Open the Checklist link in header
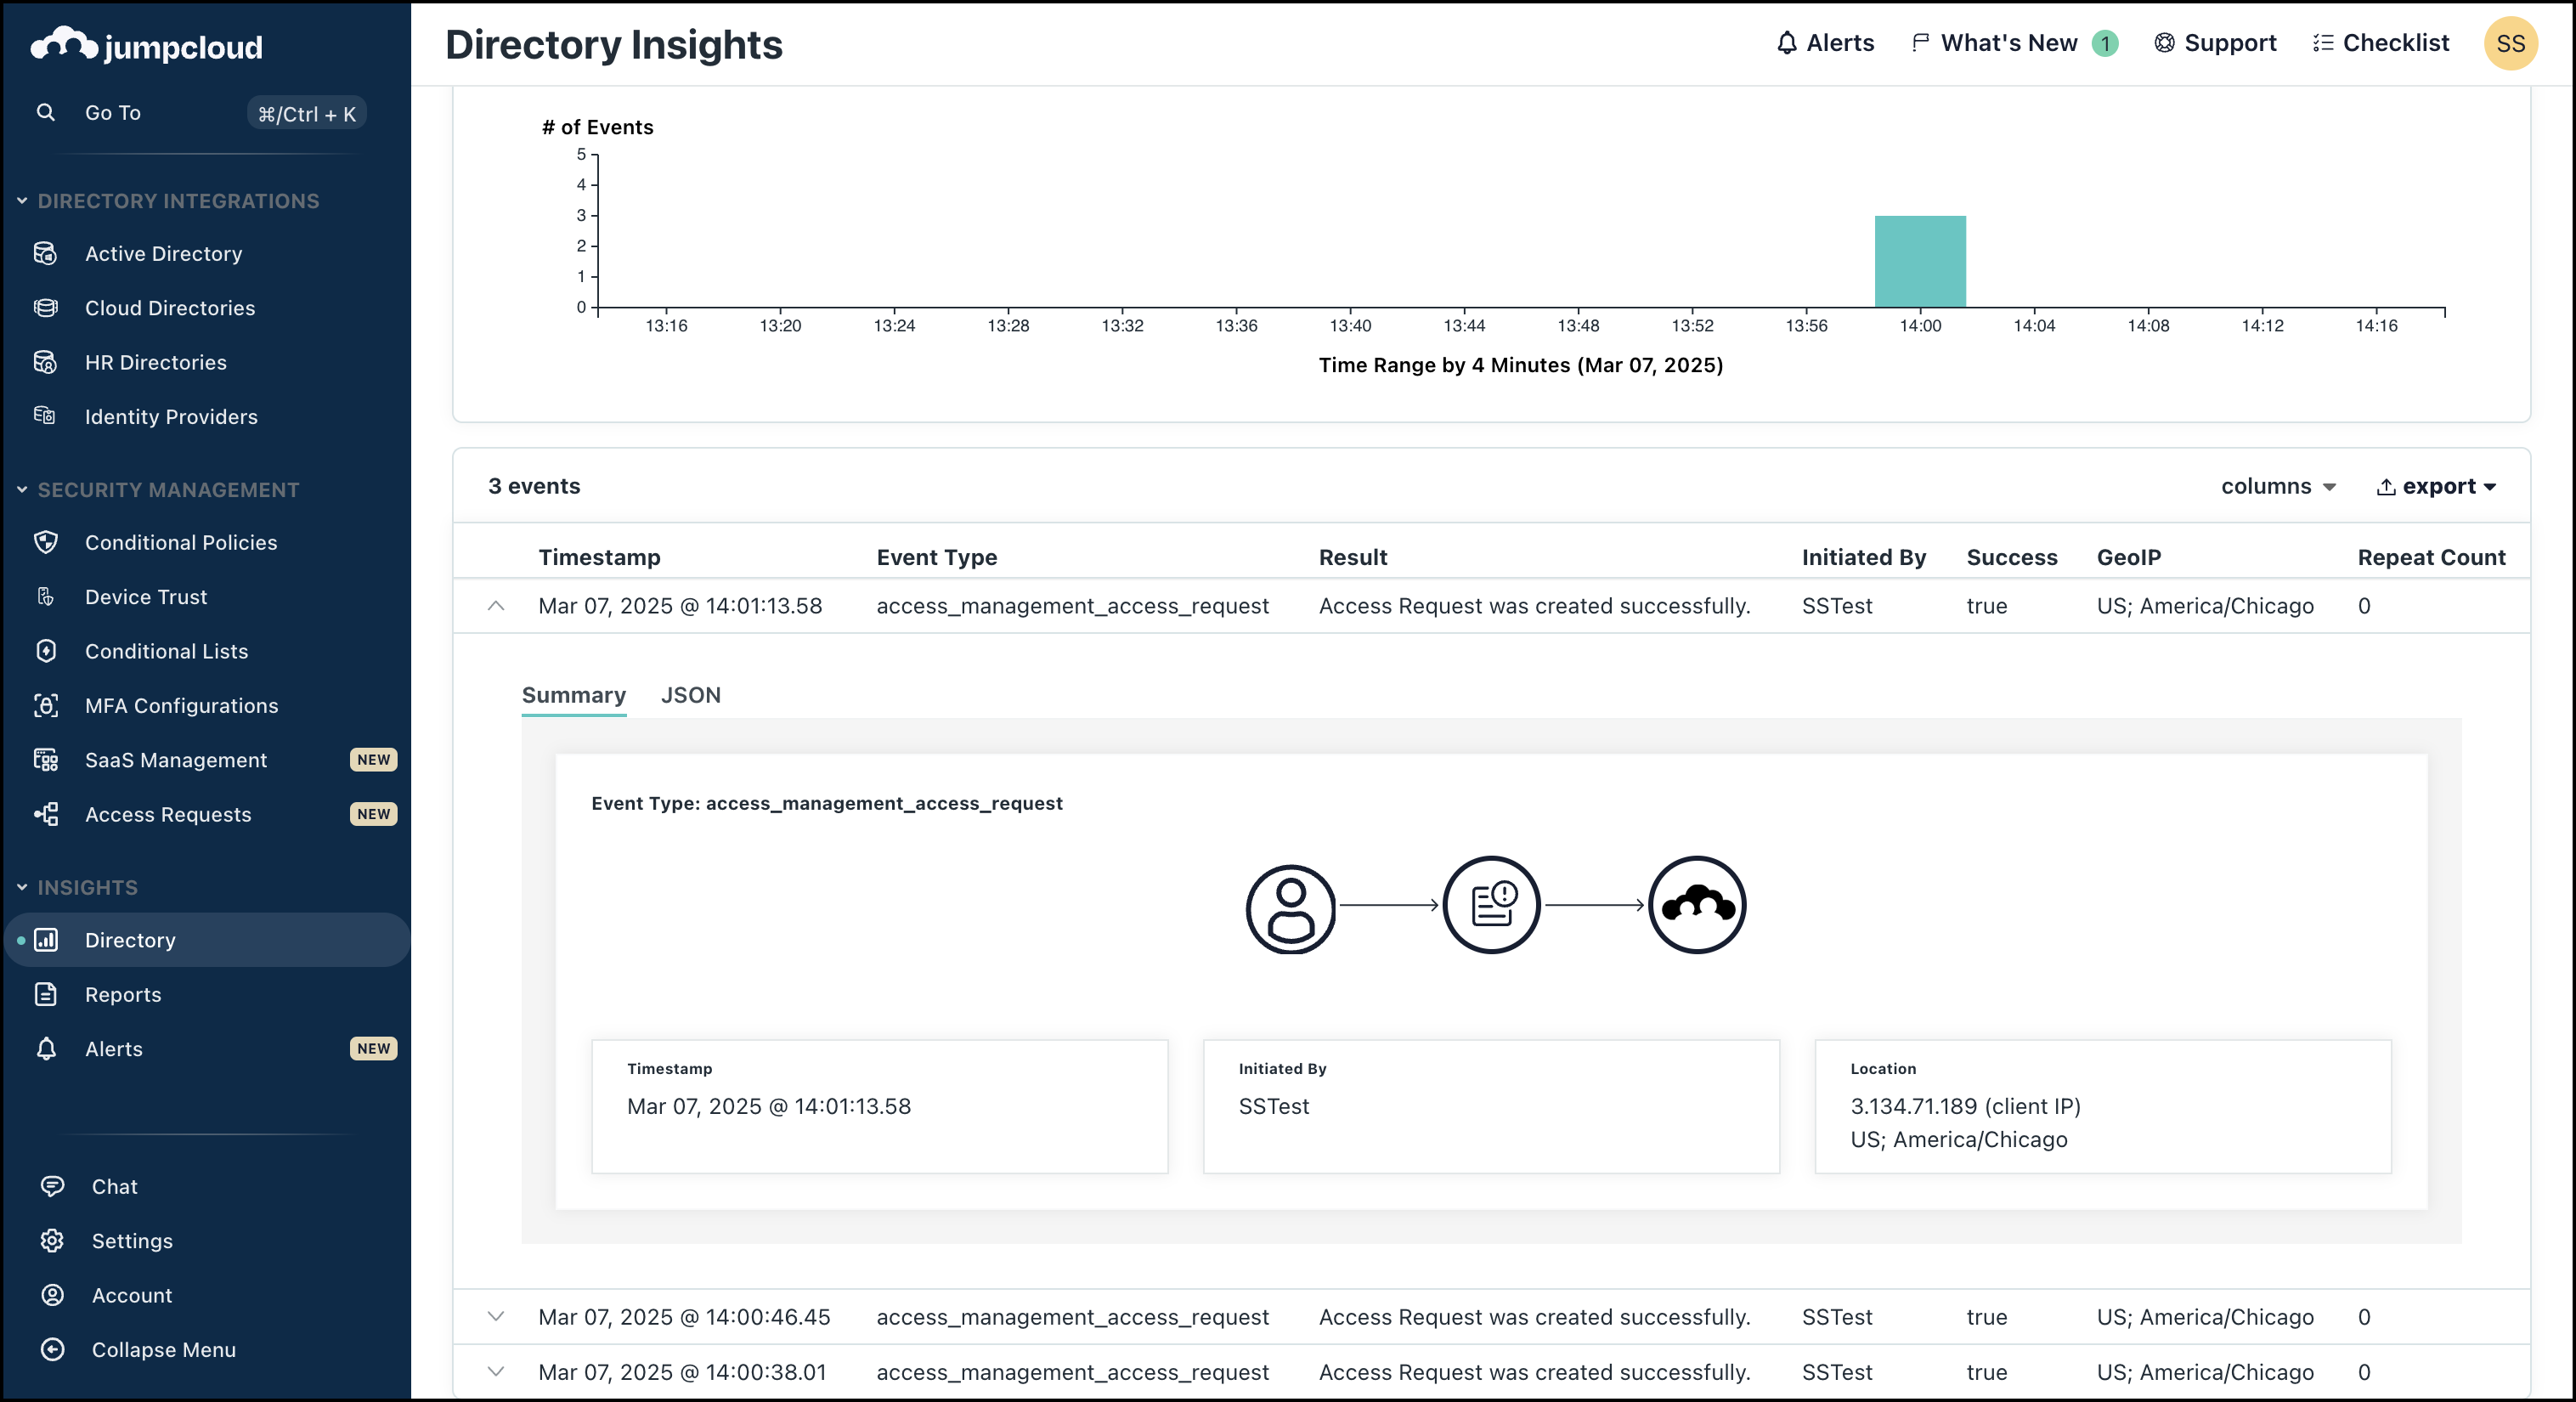This screenshot has width=2576, height=1402. pos(2381,43)
